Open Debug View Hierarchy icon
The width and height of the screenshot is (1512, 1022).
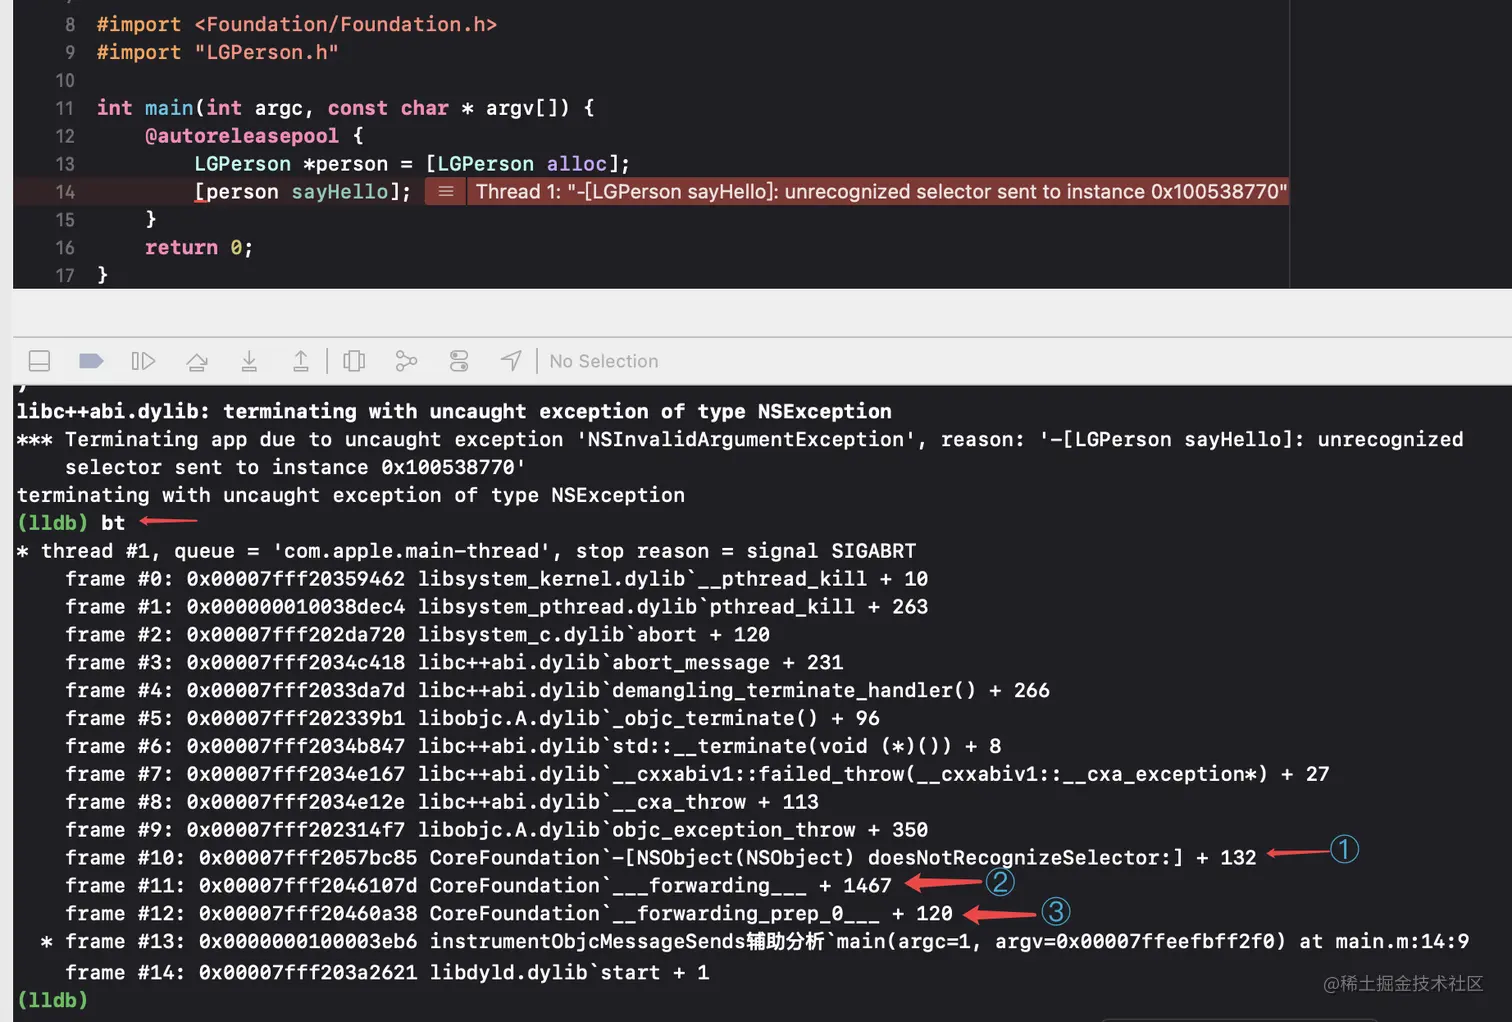(354, 361)
